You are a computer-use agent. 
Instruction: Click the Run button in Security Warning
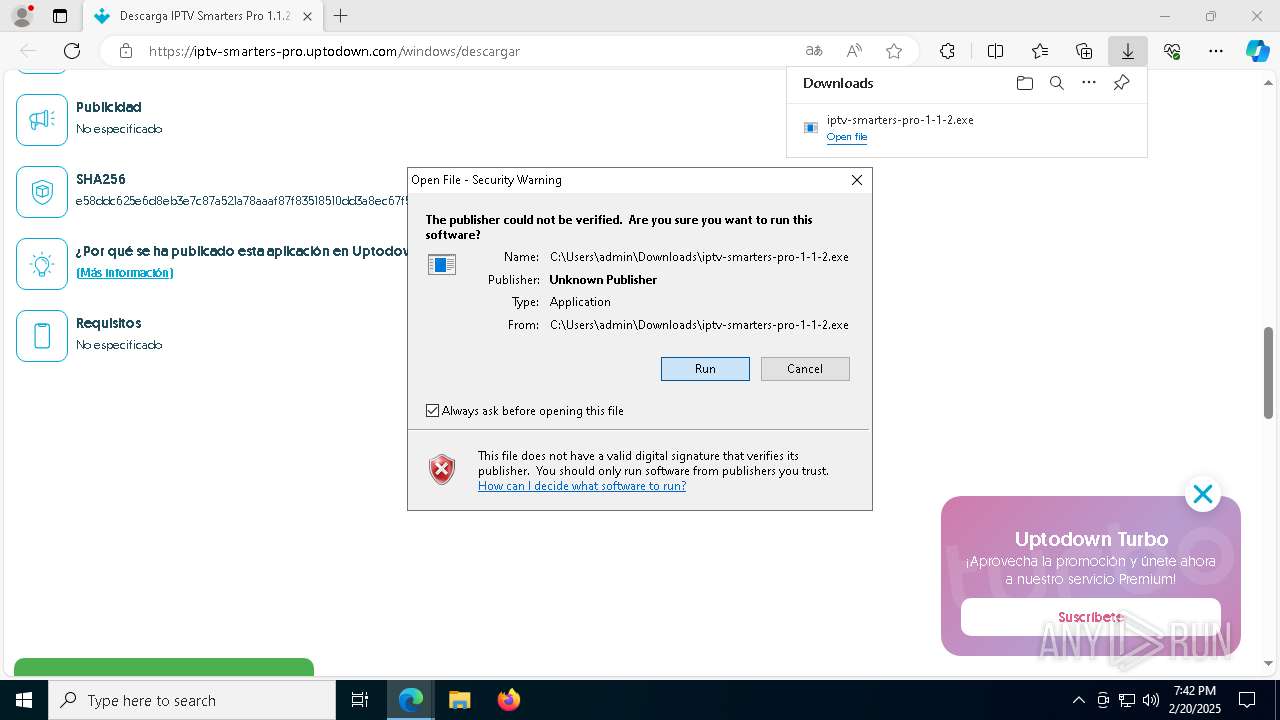tap(705, 369)
